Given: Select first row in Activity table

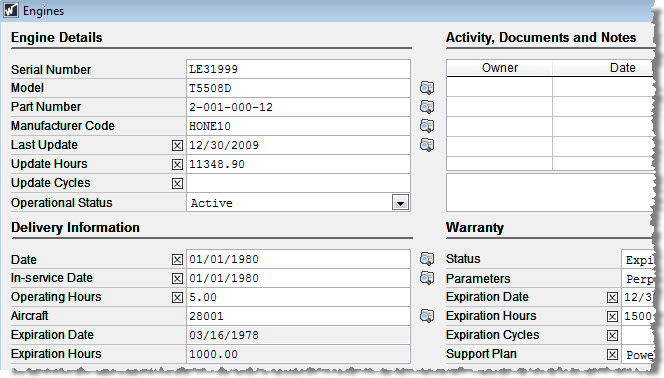Looking at the screenshot, I should pos(551,87).
